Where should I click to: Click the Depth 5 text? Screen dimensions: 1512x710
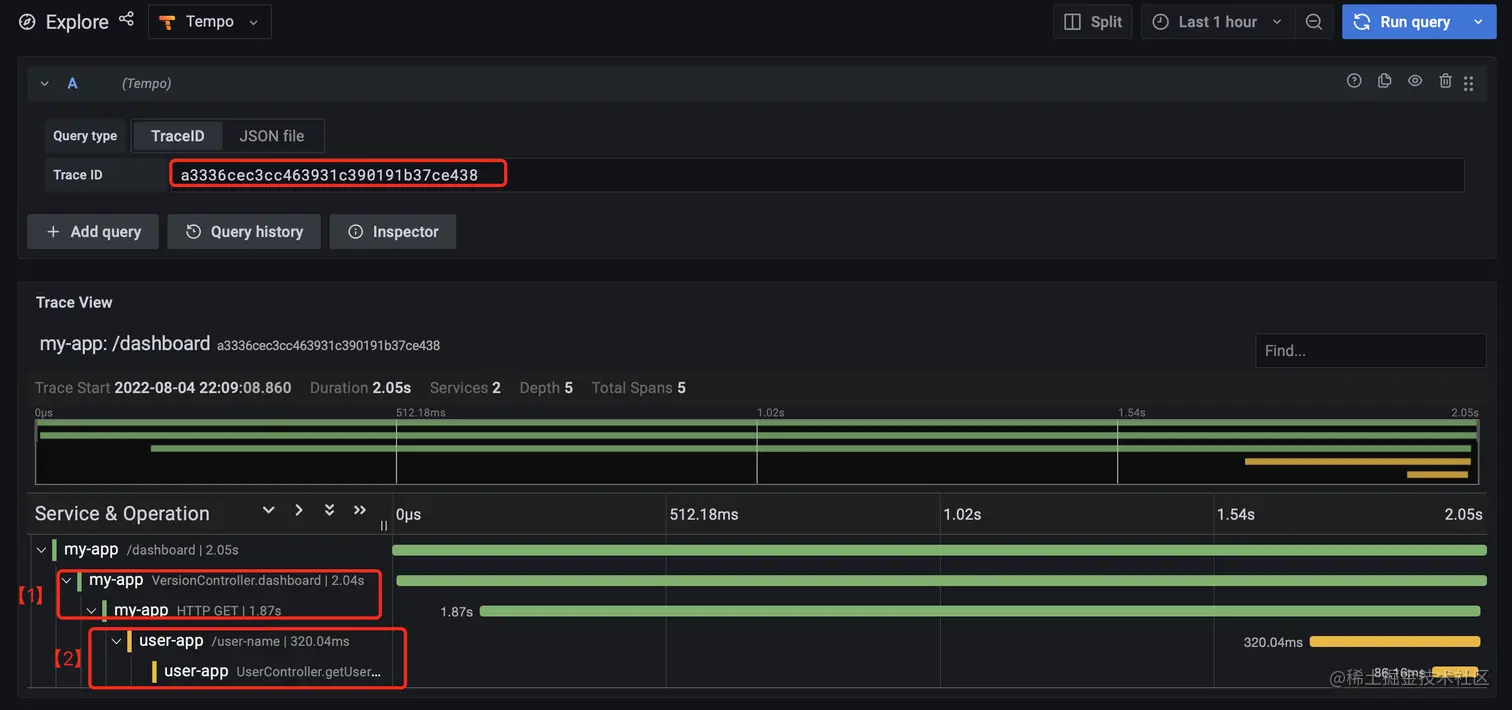[x=546, y=388]
